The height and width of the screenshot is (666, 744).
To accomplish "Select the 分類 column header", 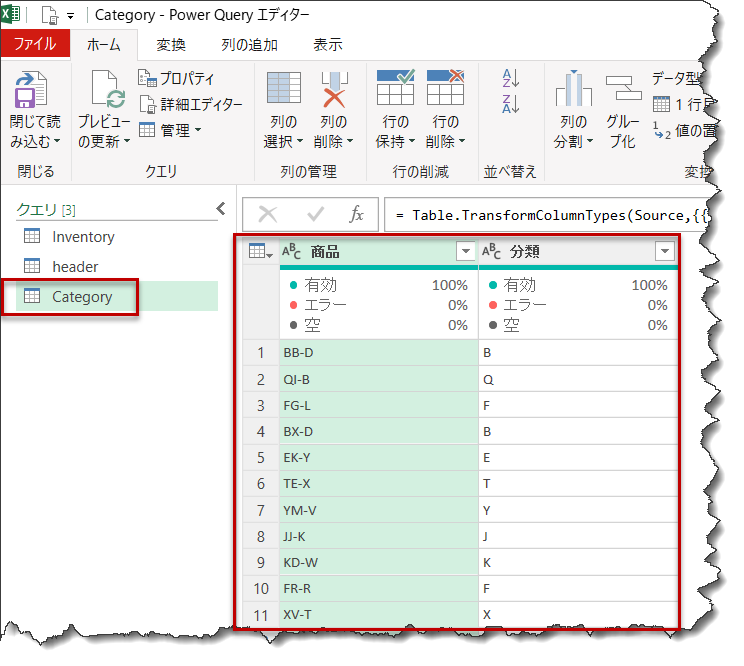I will [x=578, y=251].
